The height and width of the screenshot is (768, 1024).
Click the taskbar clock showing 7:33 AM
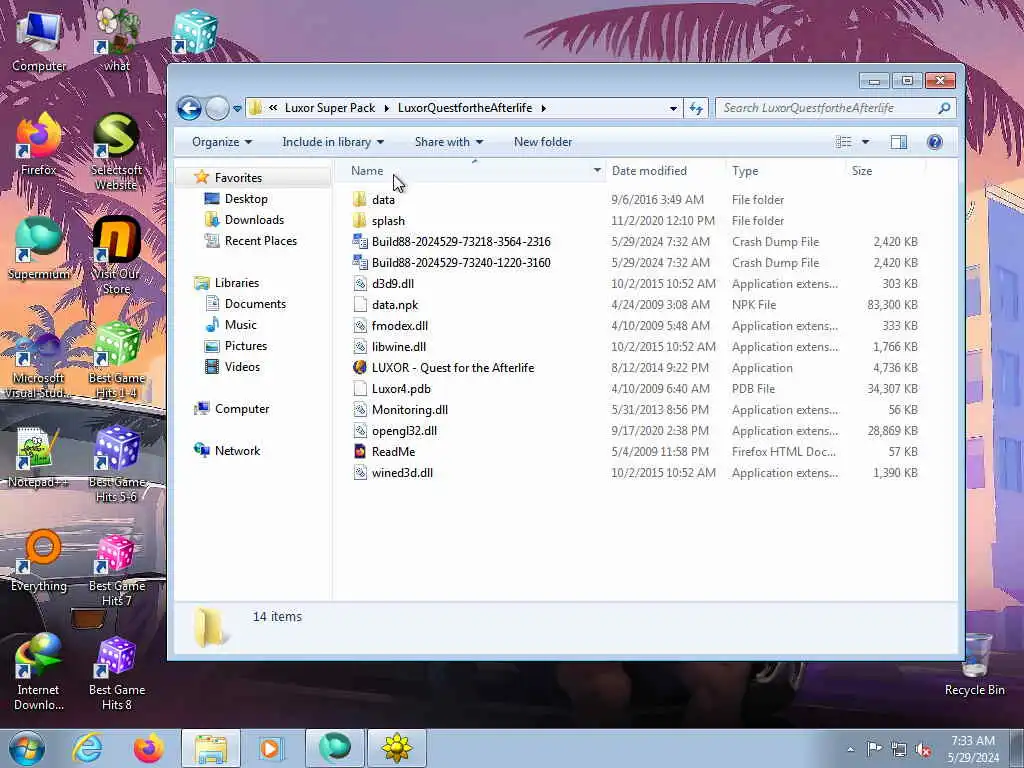pos(973,749)
